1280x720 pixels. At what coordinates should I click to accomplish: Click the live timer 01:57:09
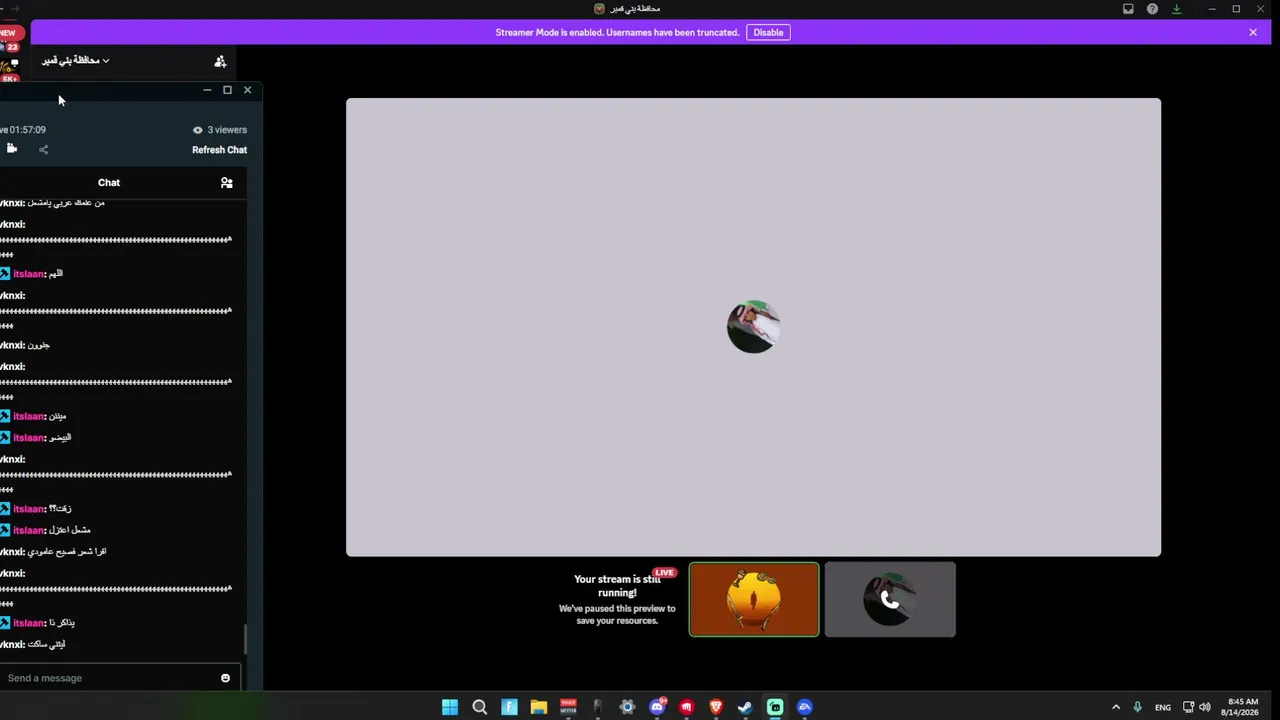(27, 130)
